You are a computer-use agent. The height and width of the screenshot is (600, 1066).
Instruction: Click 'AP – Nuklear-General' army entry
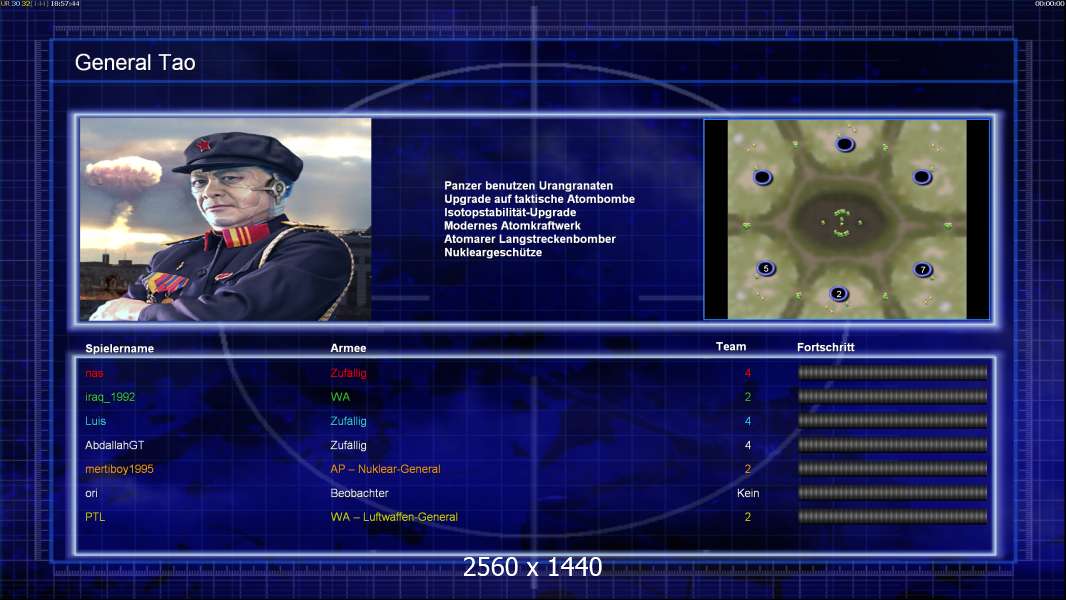(385, 469)
